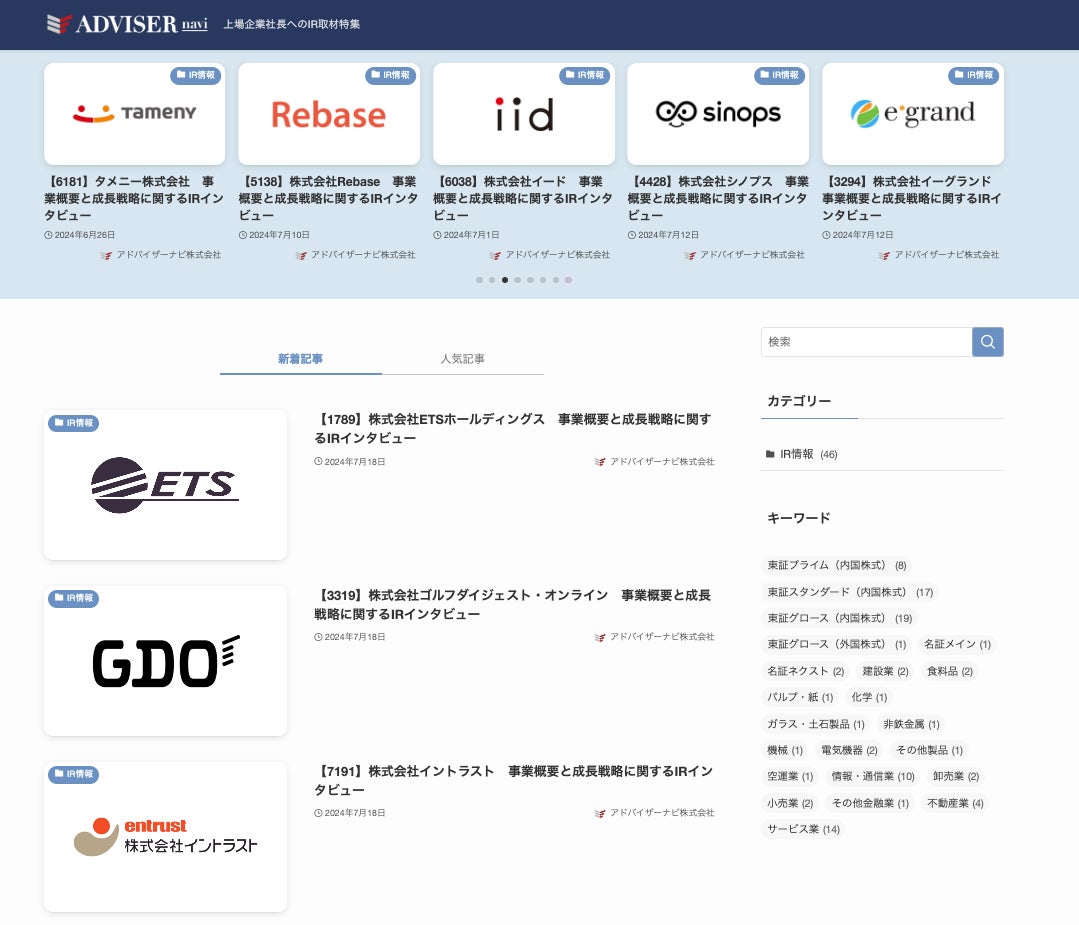Click IR情報 tag on GDO article
The image size is (1079, 925).
[x=74, y=599]
